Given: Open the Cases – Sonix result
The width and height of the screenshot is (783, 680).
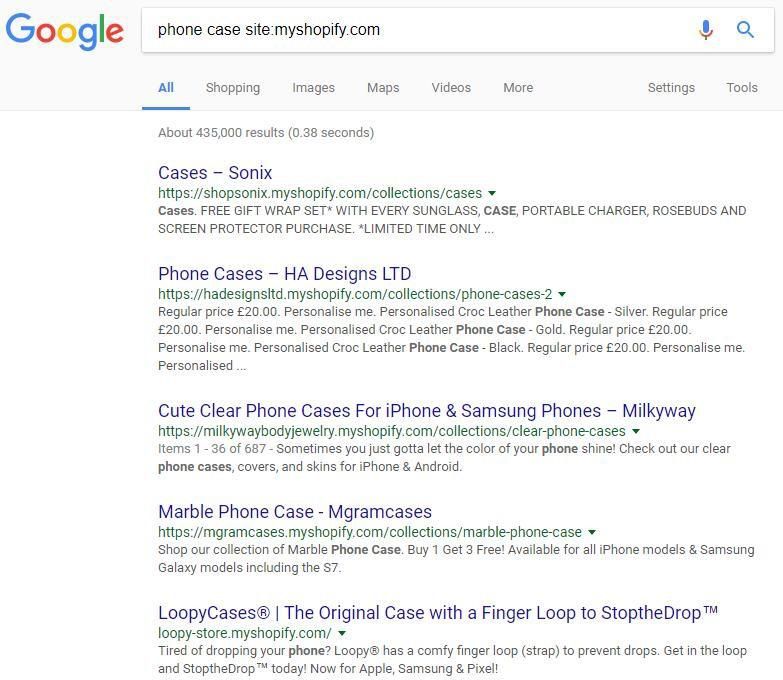Looking at the screenshot, I should pyautogui.click(x=215, y=173).
